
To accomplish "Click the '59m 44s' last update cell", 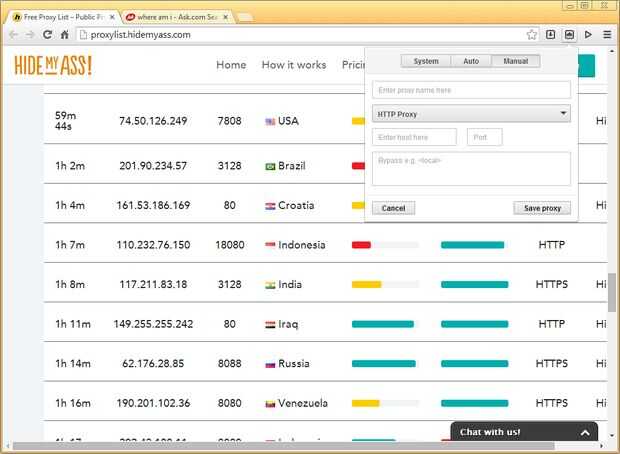I will (66, 121).
